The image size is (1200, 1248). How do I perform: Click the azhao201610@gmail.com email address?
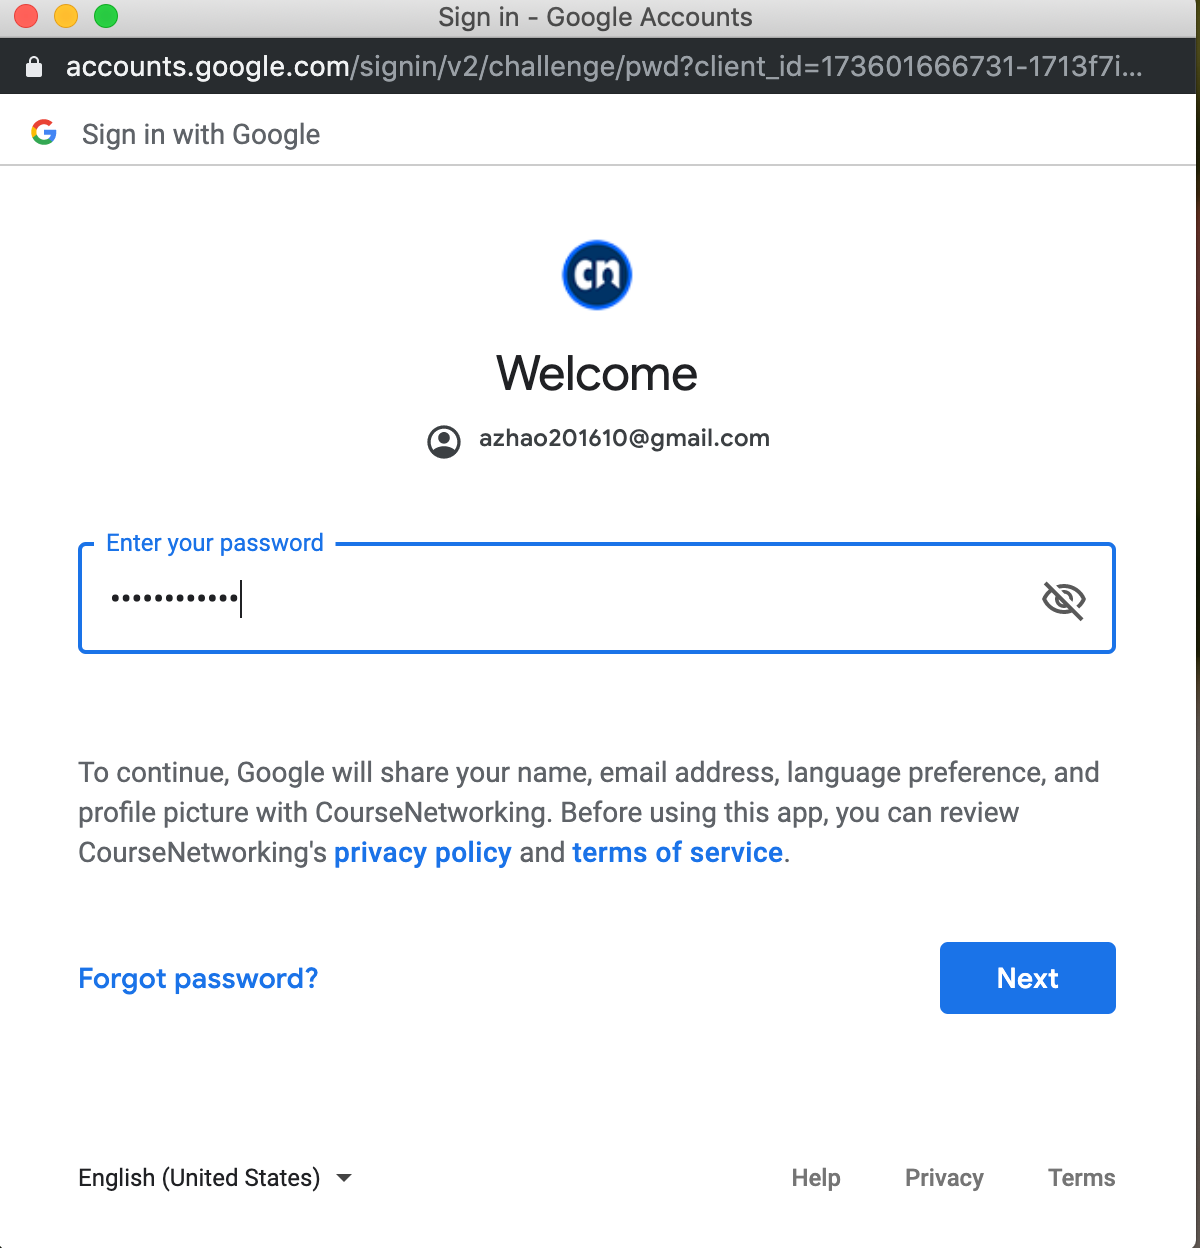[624, 438]
